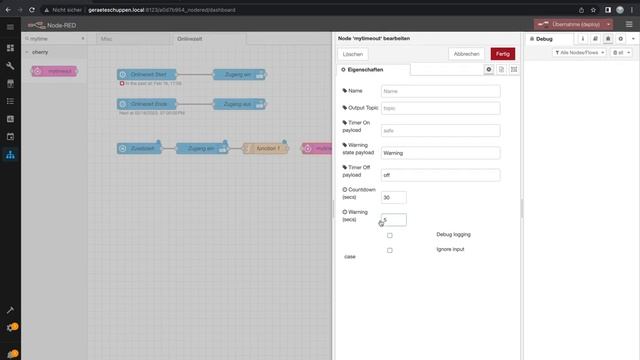
Task: Open the browser profile avatar
Action: (x=620, y=10)
